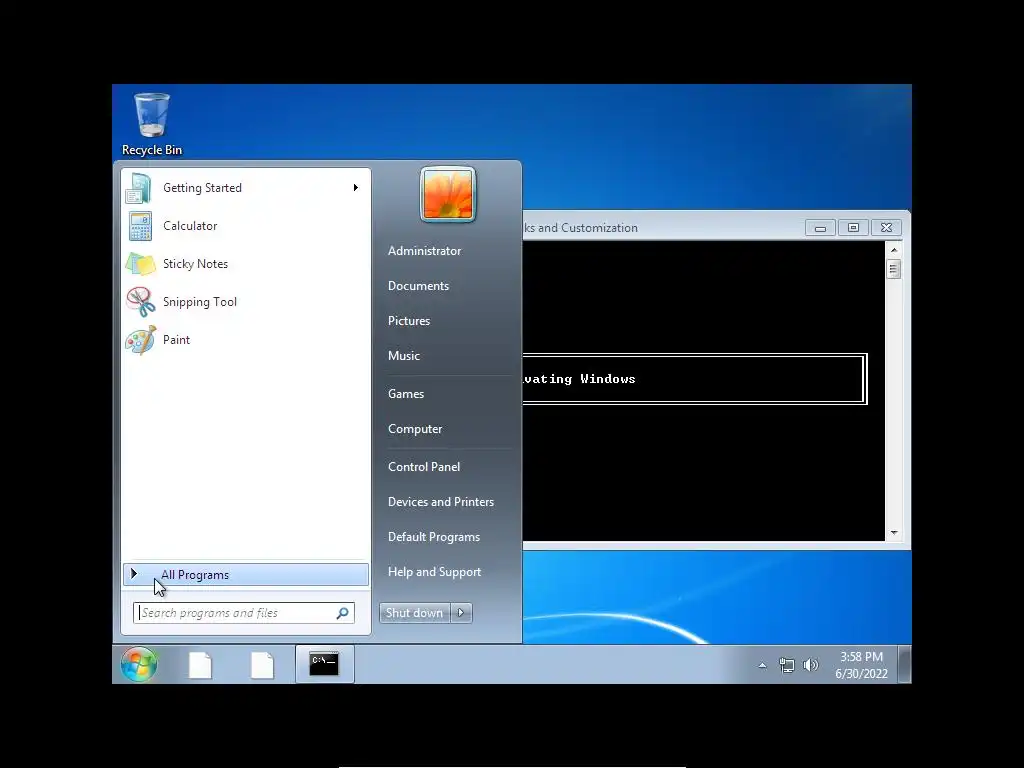Viewport: 1024px width, 768px height.
Task: Focus the Search programs and files box
Action: coord(244,613)
